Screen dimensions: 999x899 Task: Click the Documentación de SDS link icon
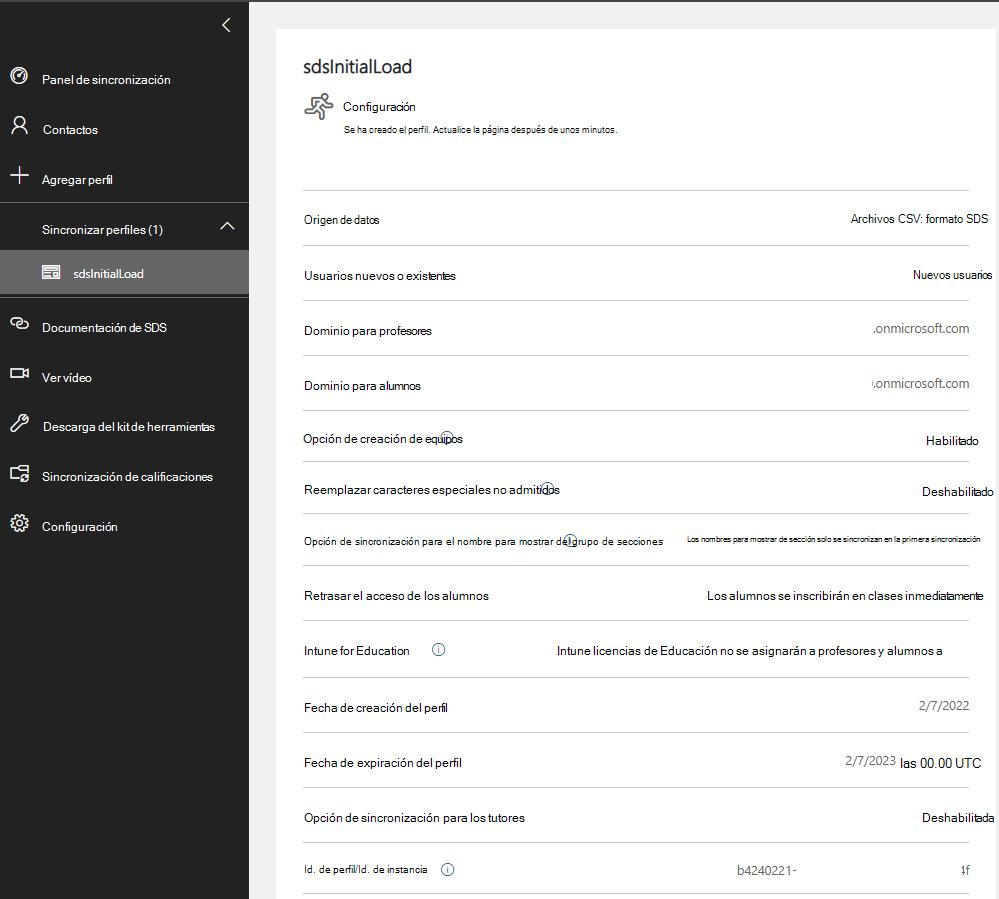[x=19, y=324]
